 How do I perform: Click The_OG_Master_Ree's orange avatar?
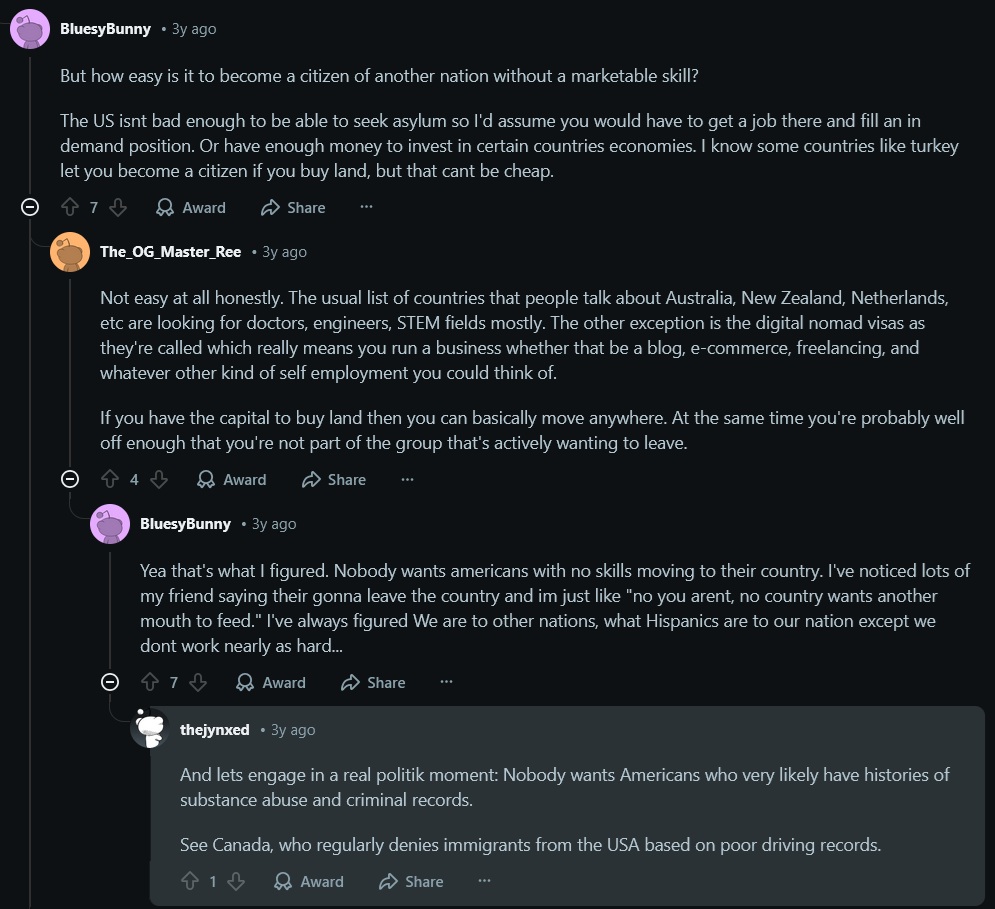pos(70,252)
